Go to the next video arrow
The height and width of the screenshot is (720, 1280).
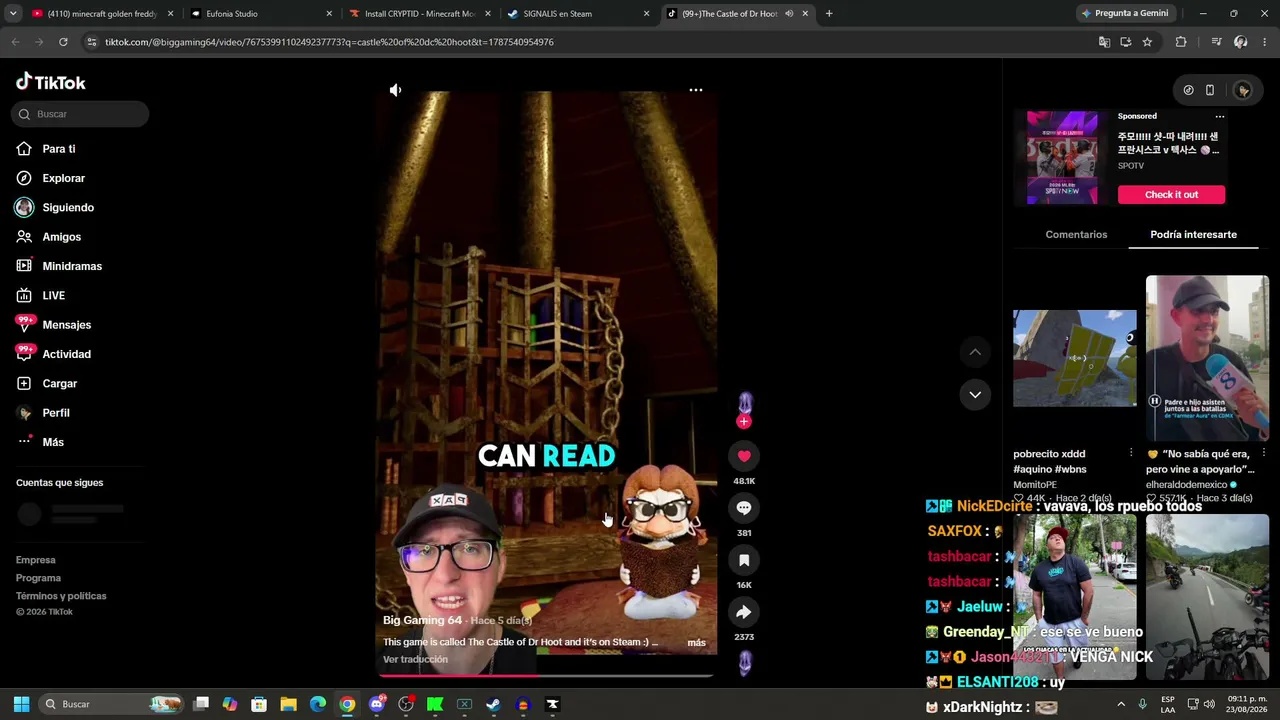coord(975,394)
